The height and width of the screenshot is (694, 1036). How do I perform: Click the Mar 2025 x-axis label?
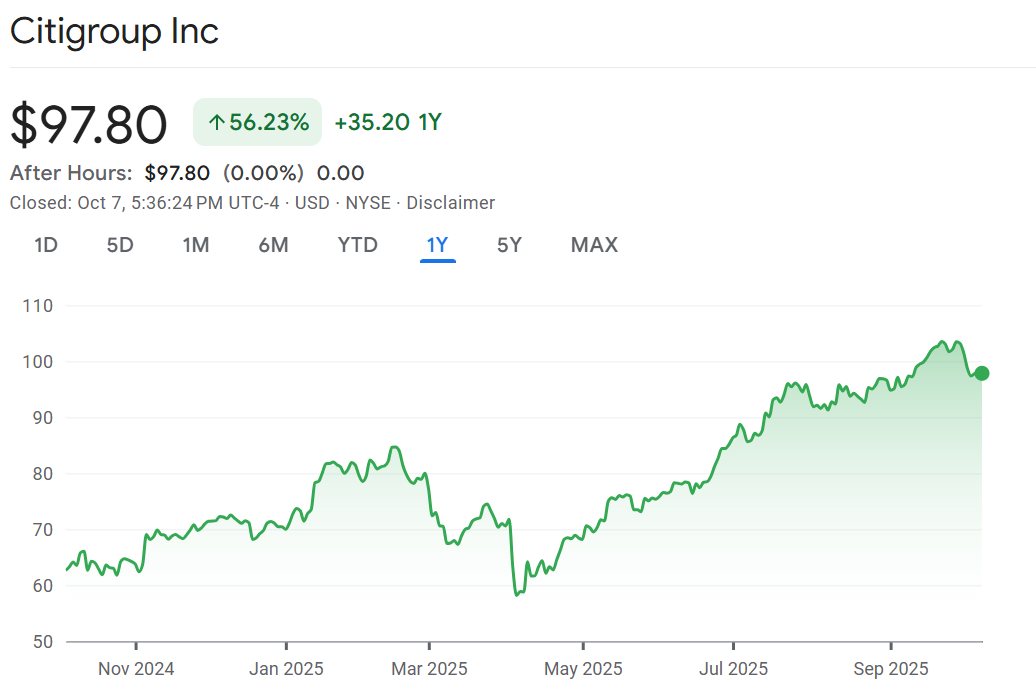click(429, 669)
